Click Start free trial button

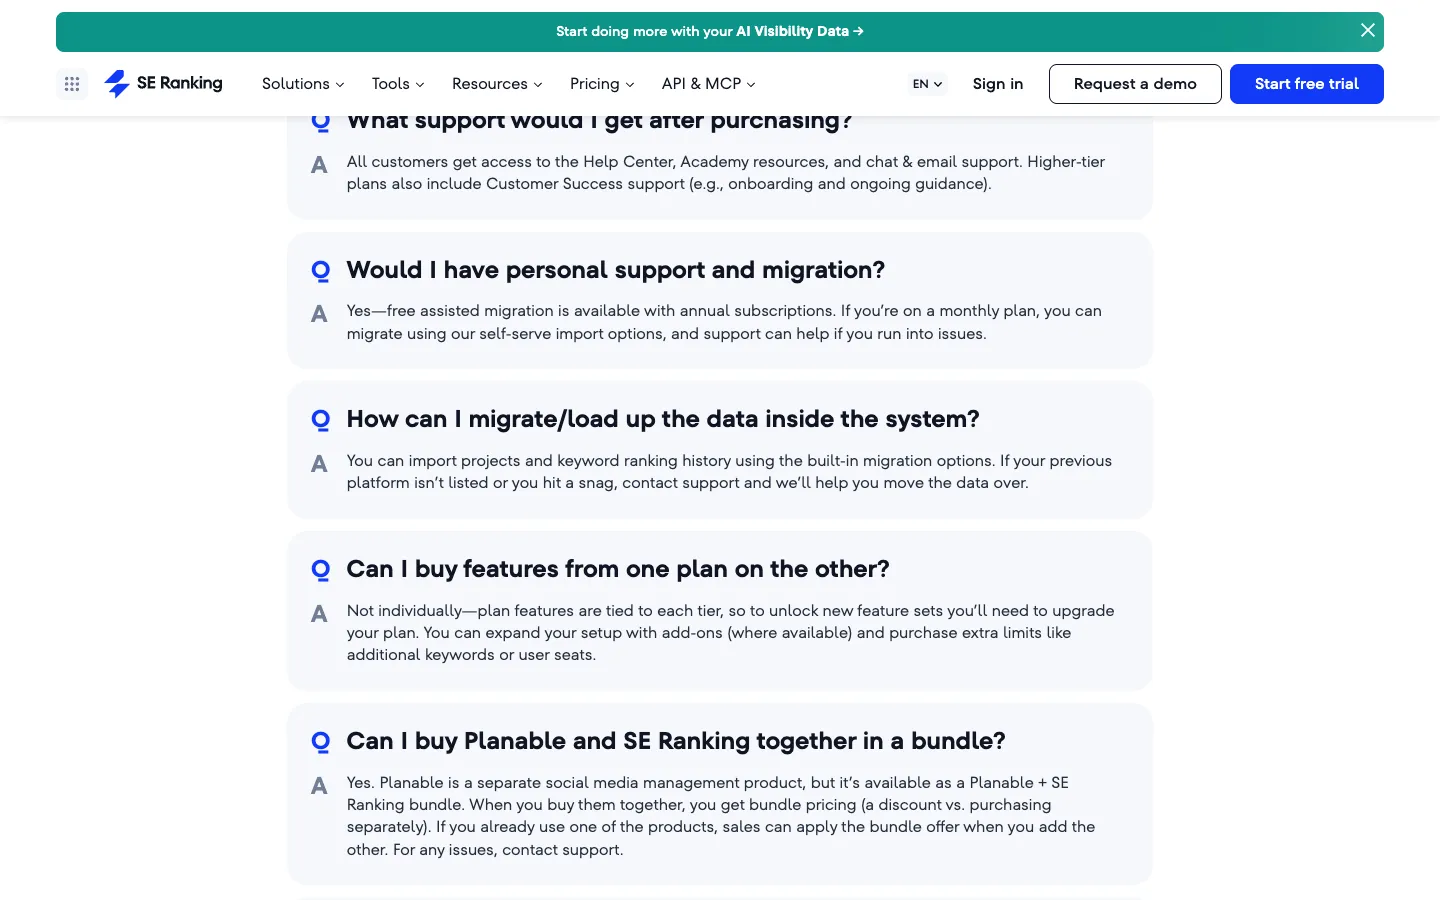point(1307,84)
